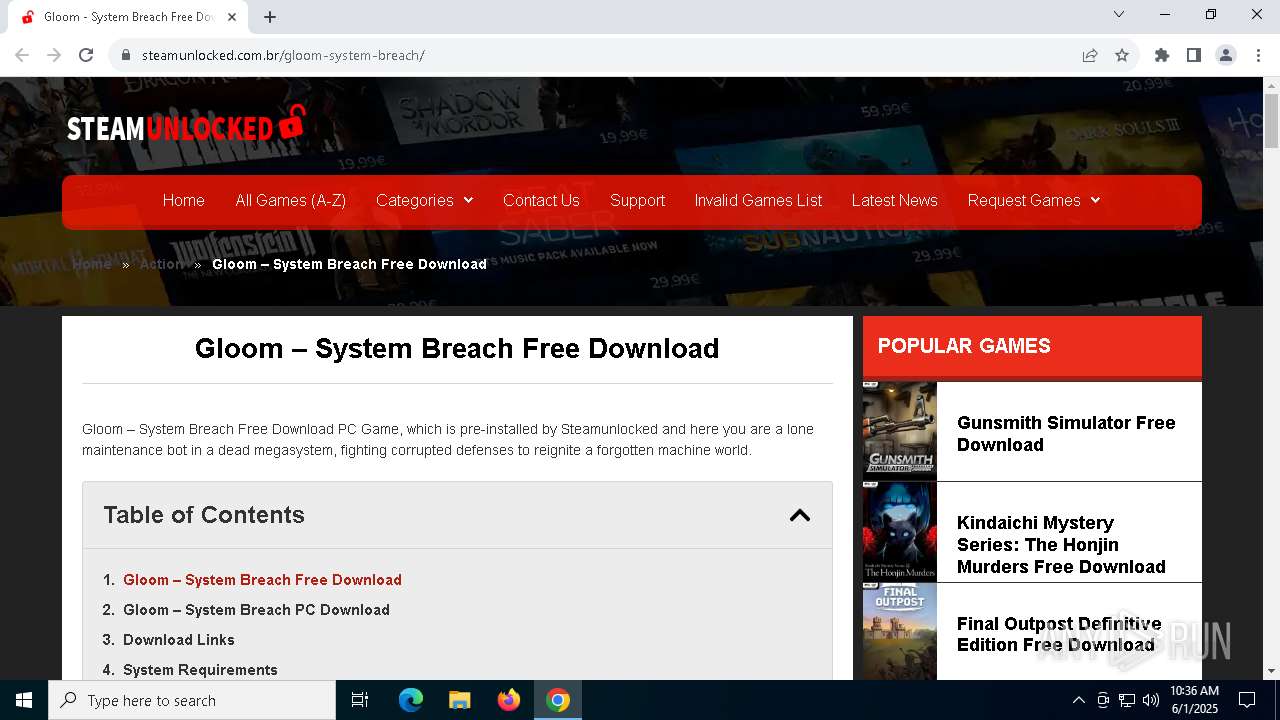Jump to Gloom – System Breach Free Download section
The width and height of the screenshot is (1280, 720).
pos(262,580)
